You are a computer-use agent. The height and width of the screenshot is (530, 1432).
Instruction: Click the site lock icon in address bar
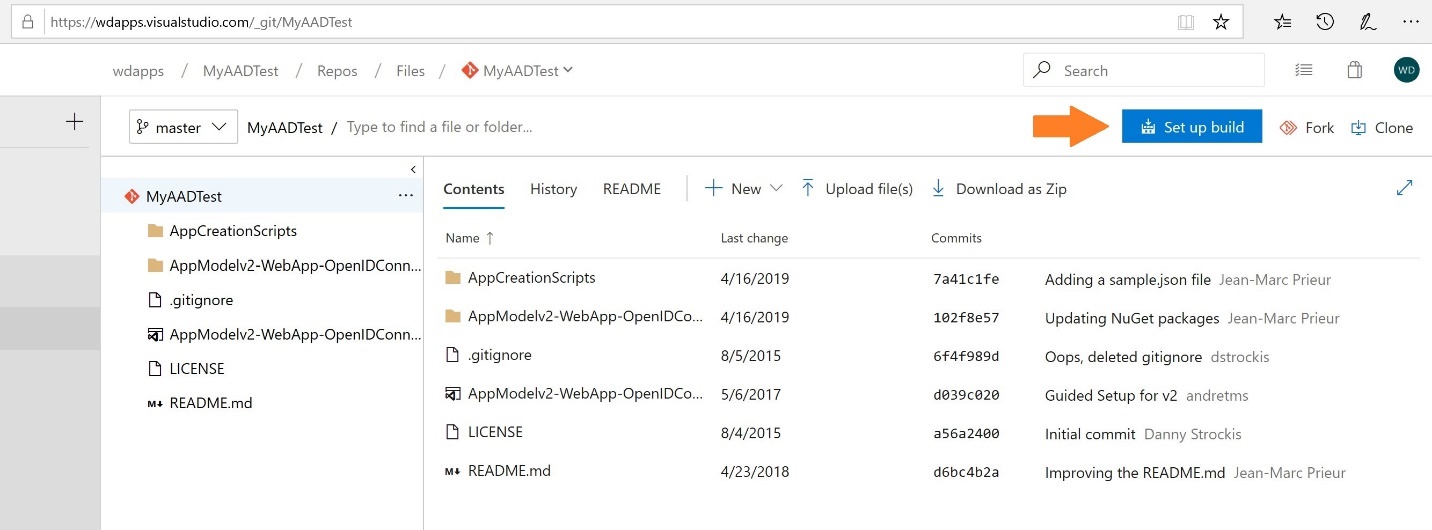coord(28,21)
